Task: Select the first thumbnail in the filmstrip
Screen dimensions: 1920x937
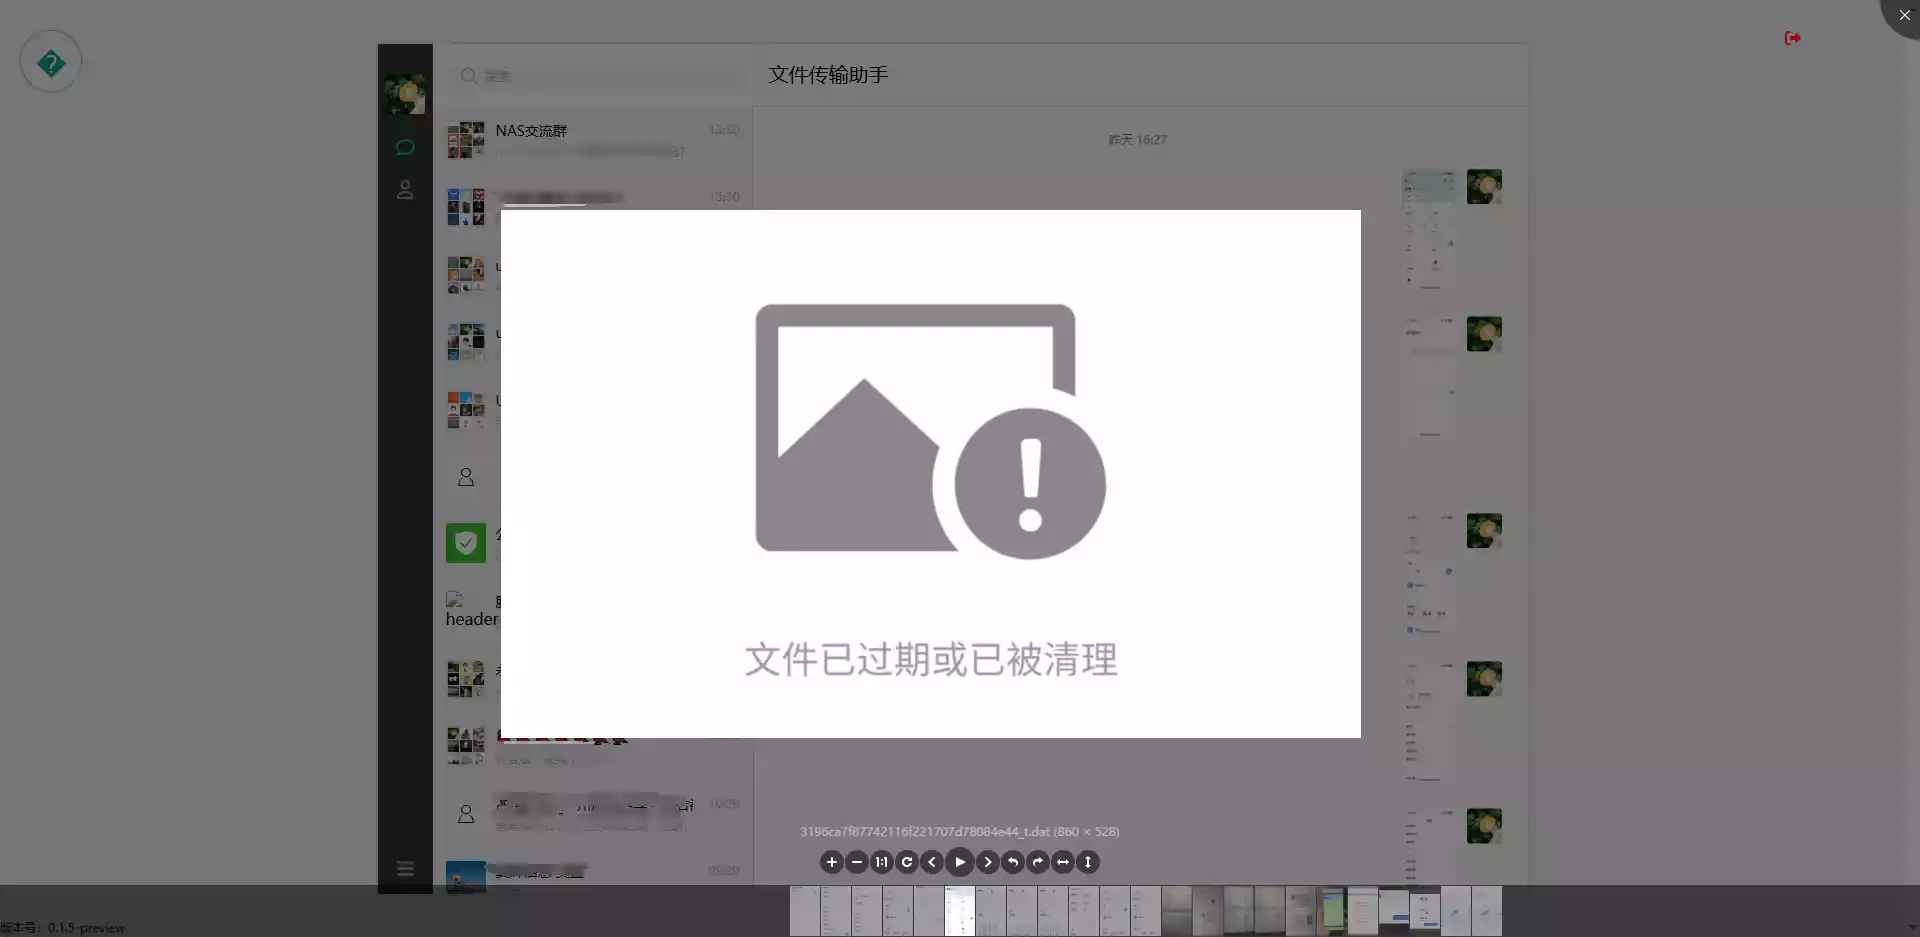Action: coord(804,911)
